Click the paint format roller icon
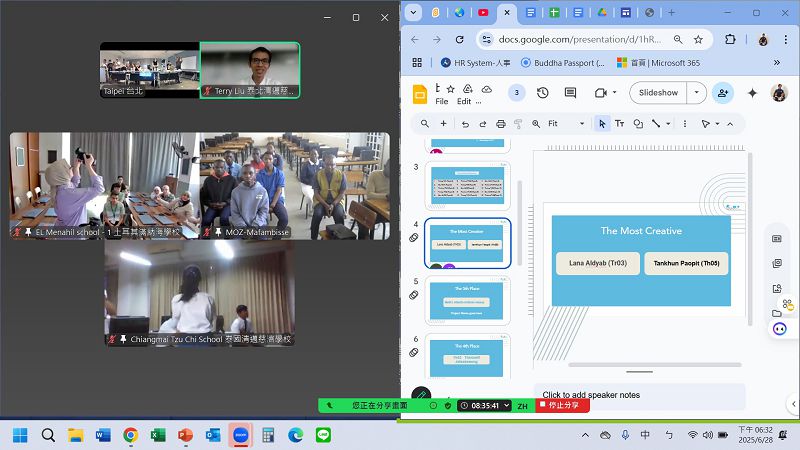This screenshot has height=450, width=800. 518,124
